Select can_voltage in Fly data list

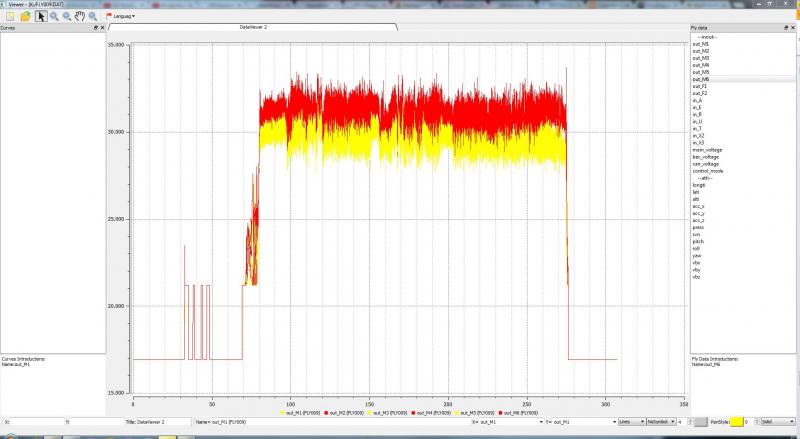click(706, 164)
